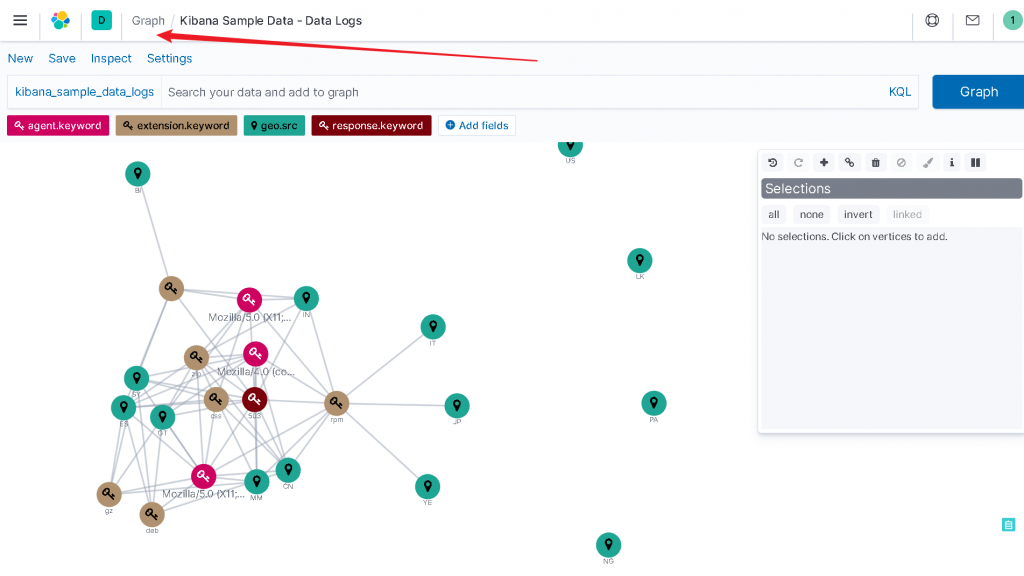Open the D space selector avatar
The height and width of the screenshot is (576, 1024).
tap(101, 20)
